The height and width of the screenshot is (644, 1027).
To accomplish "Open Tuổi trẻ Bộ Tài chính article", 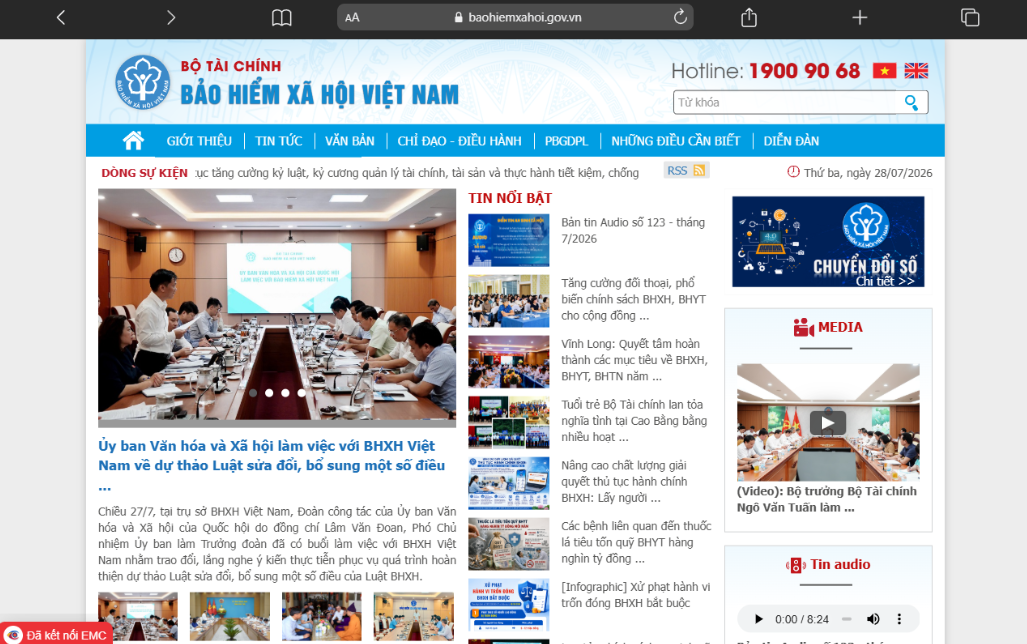I will coord(634,421).
